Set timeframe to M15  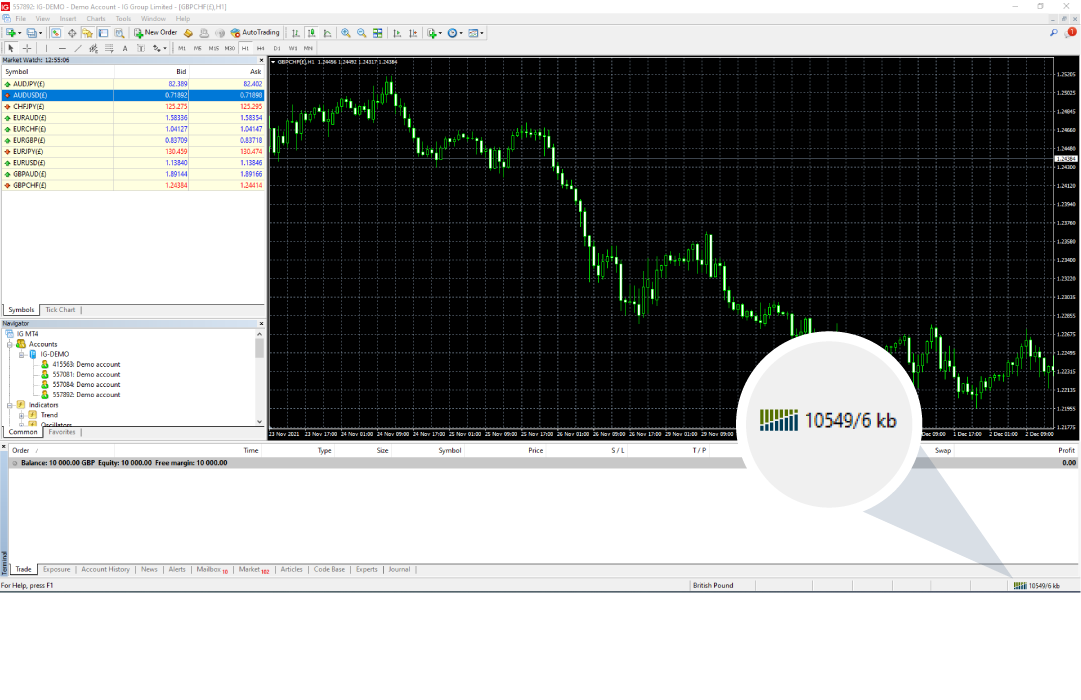coord(214,48)
